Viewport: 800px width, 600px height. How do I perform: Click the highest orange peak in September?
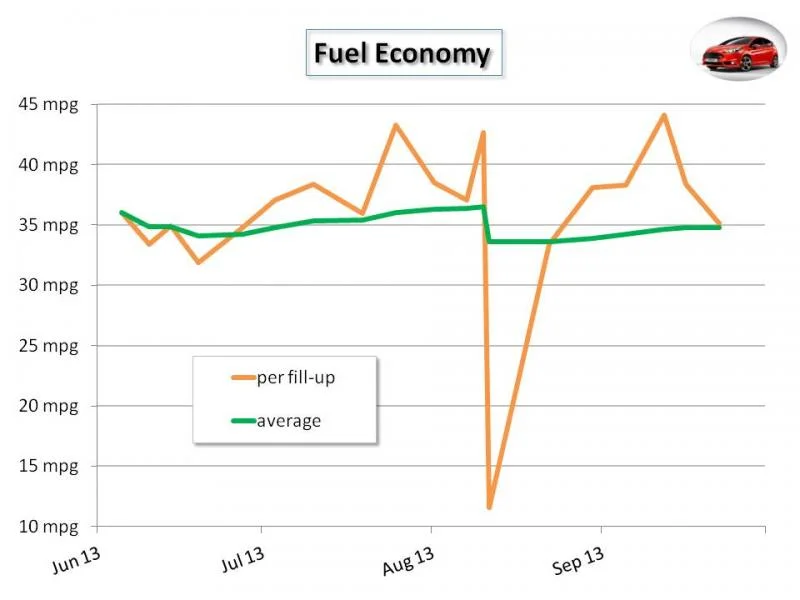[x=664, y=115]
